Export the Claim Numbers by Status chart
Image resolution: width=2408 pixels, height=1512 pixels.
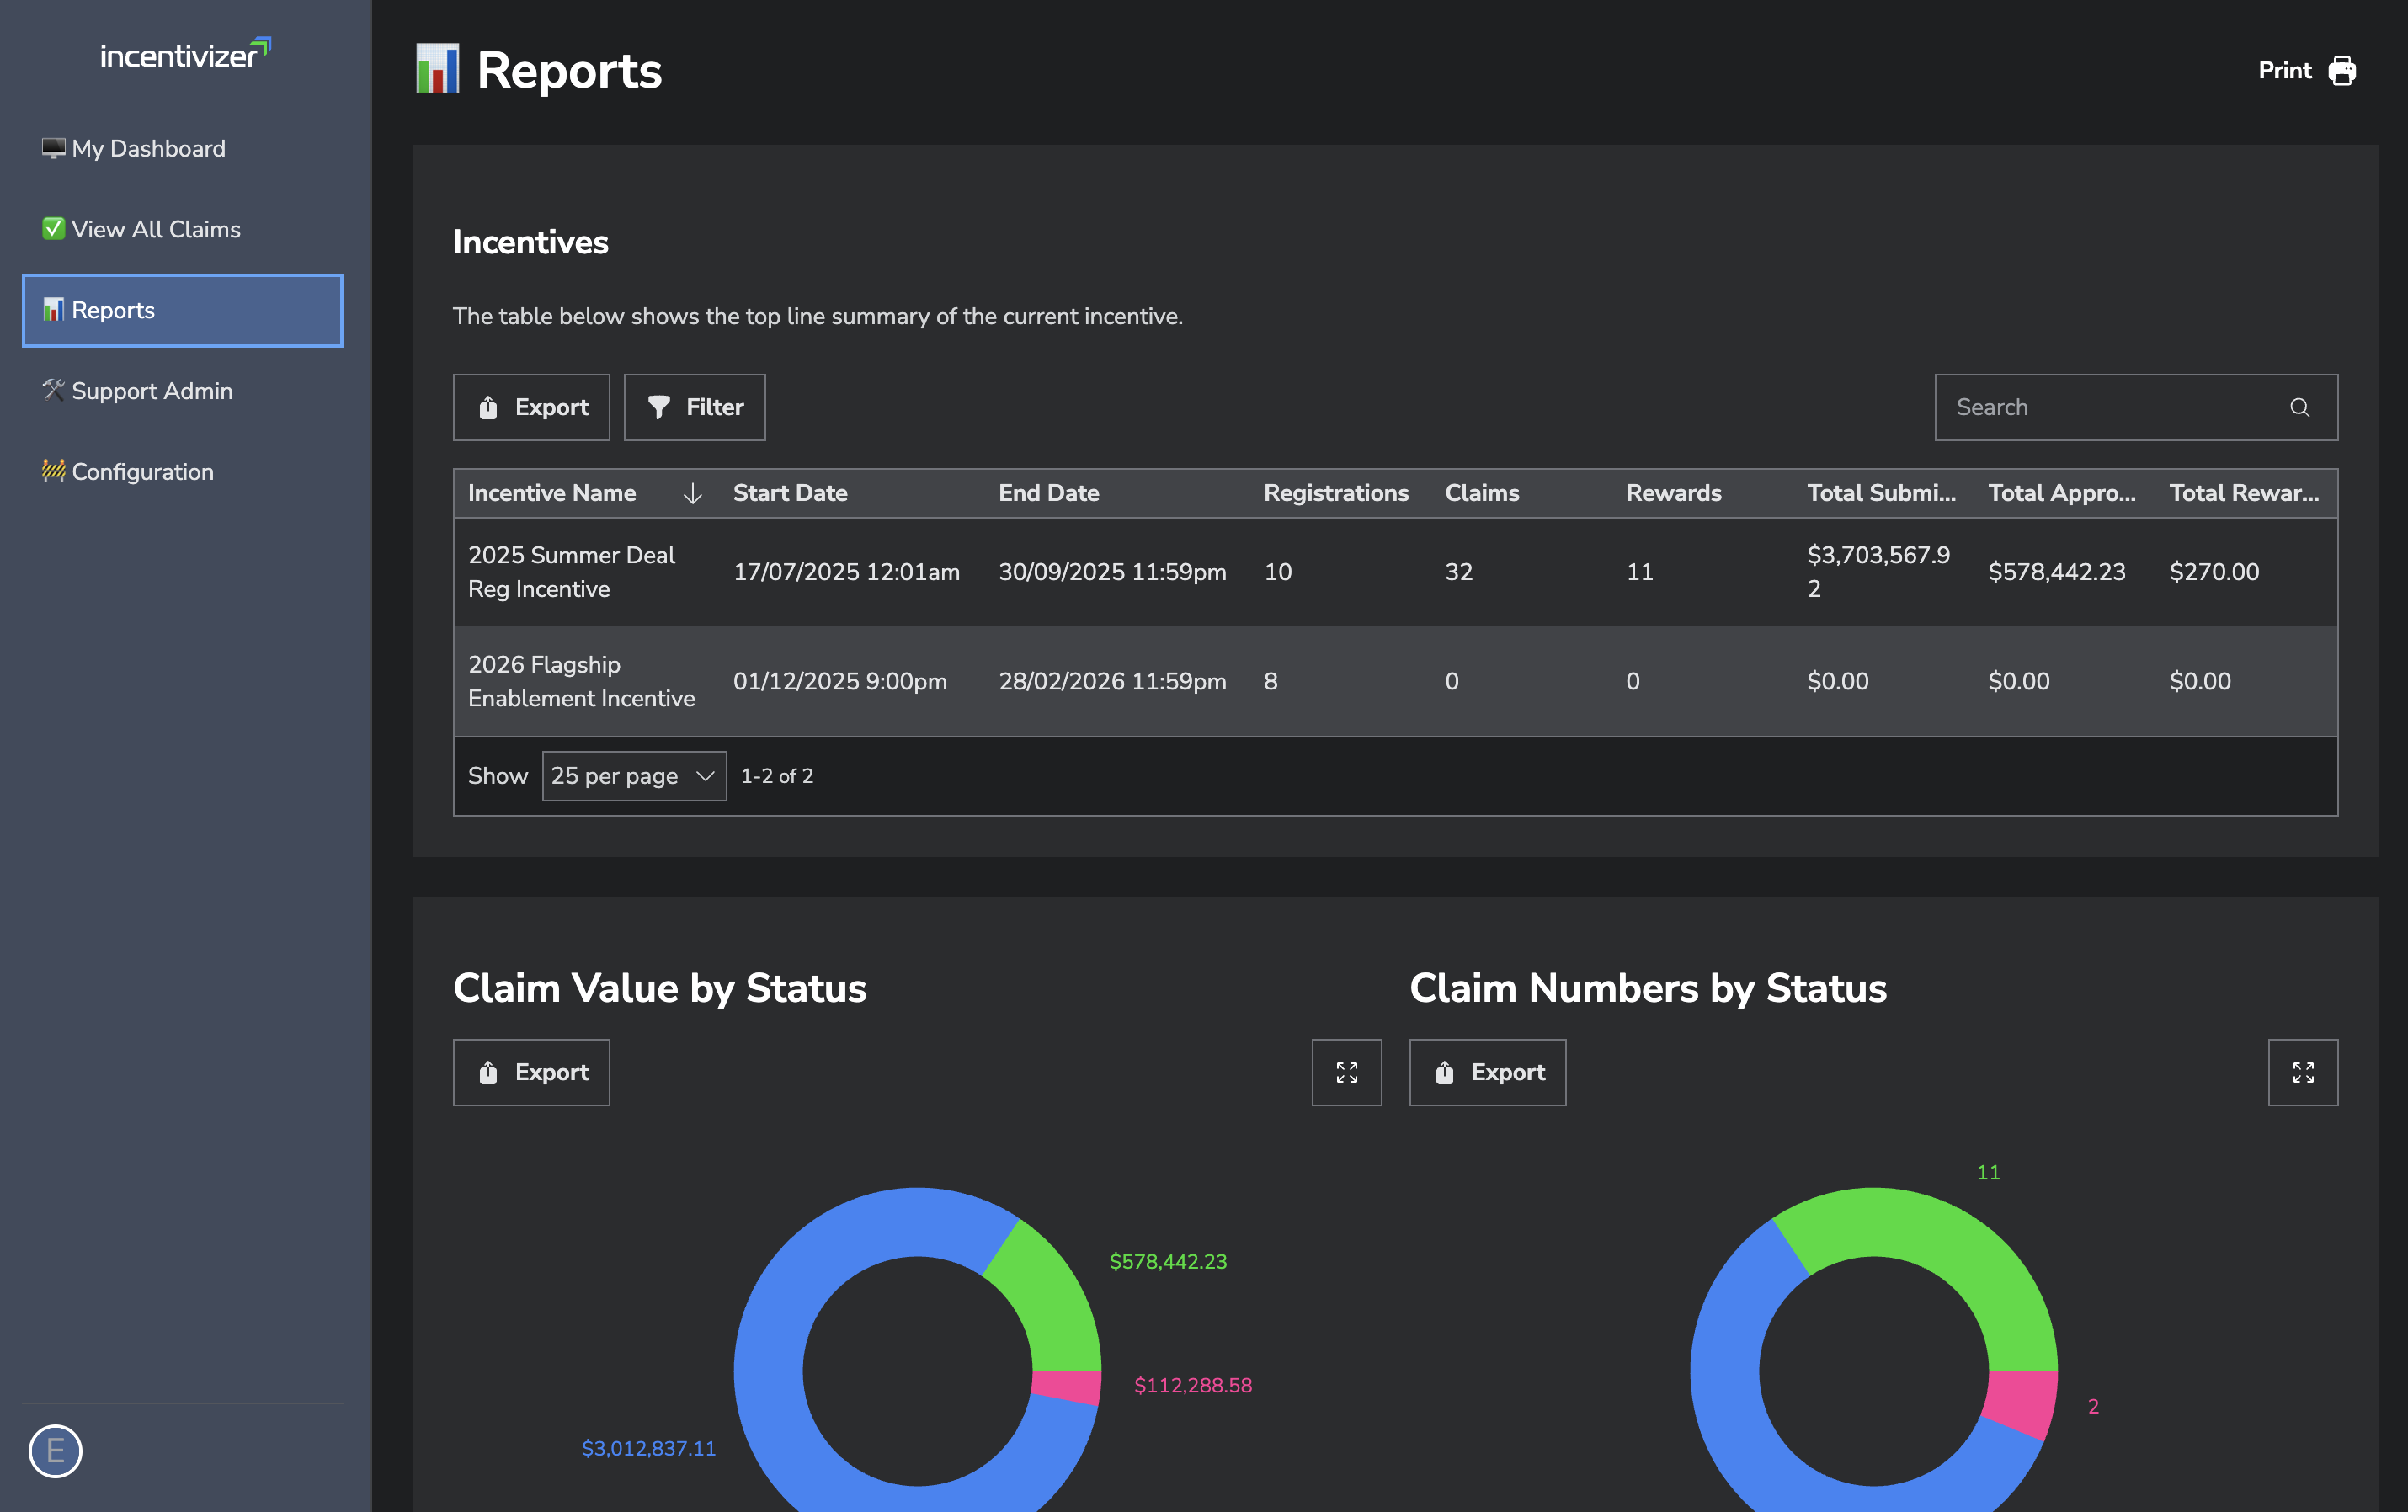1487,1072
